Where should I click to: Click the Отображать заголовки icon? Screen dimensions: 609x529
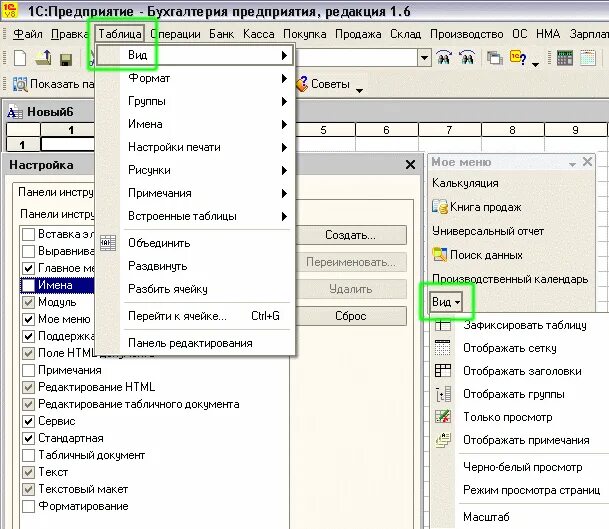pyautogui.click(x=443, y=371)
